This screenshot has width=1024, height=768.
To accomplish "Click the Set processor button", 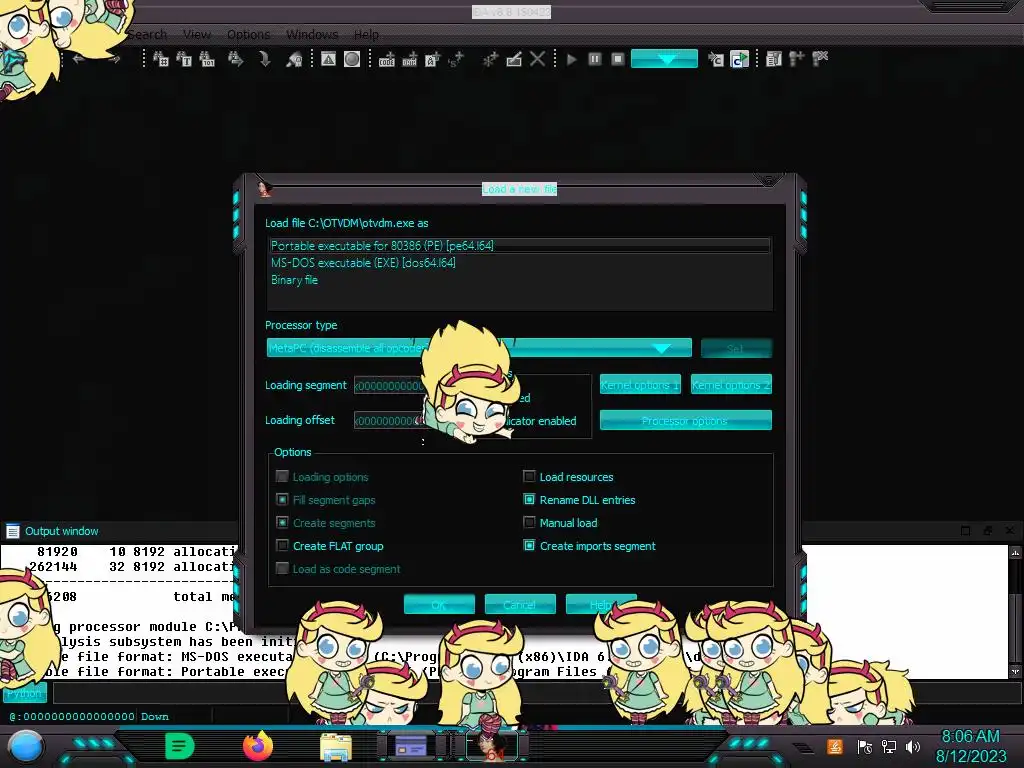I will pos(736,348).
